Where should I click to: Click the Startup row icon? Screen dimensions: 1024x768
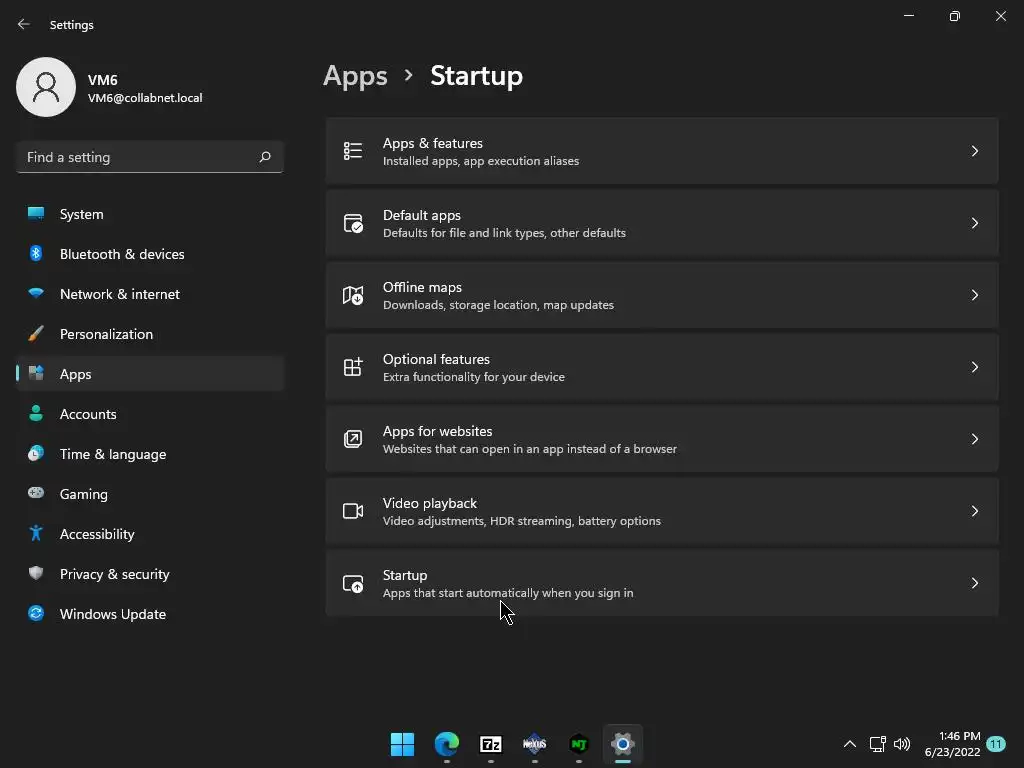(x=353, y=583)
